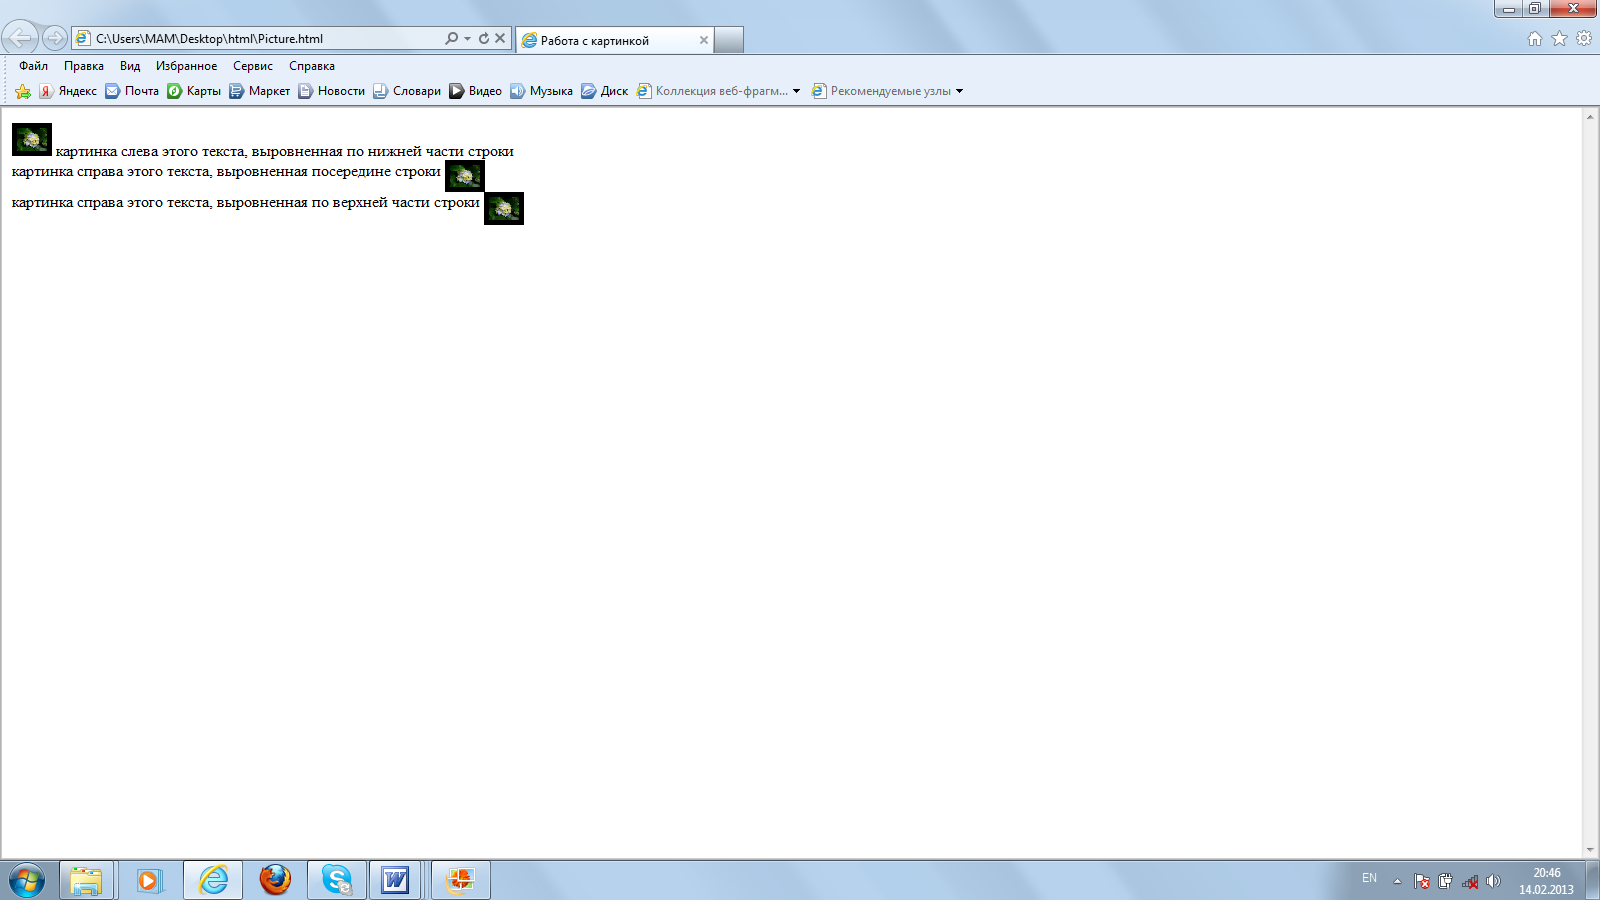Viewport: 1600px width, 900px height.
Task: Click the flower image after 'верхней части строки'
Action: (x=504, y=209)
